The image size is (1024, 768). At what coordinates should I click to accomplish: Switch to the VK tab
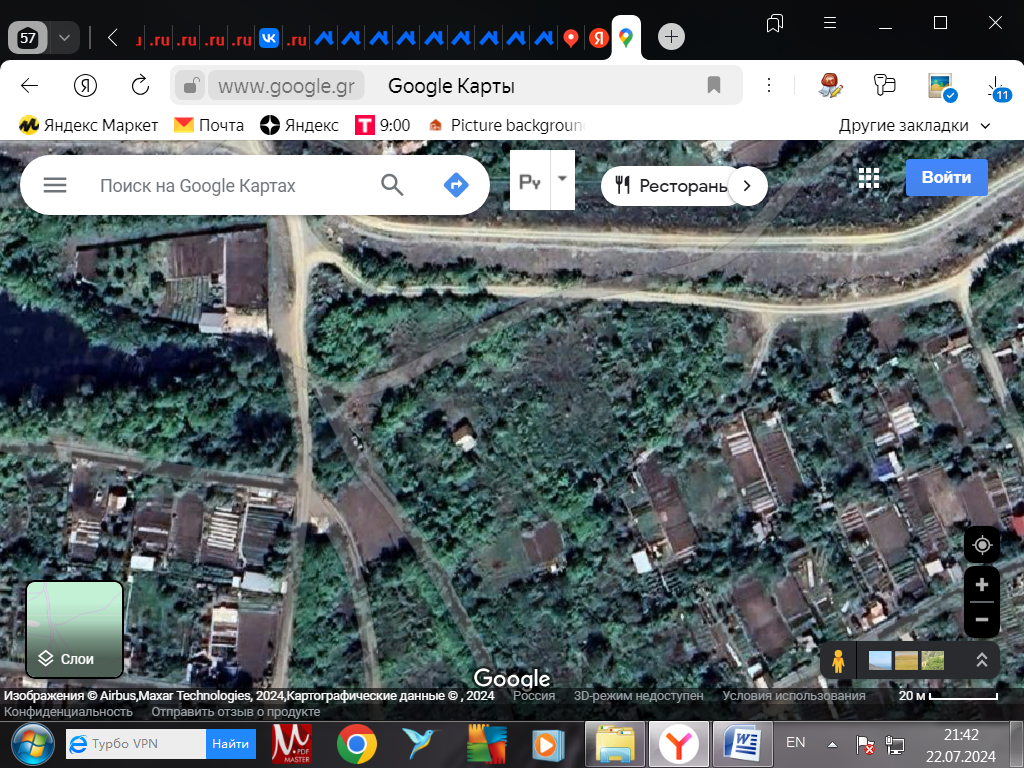point(269,38)
